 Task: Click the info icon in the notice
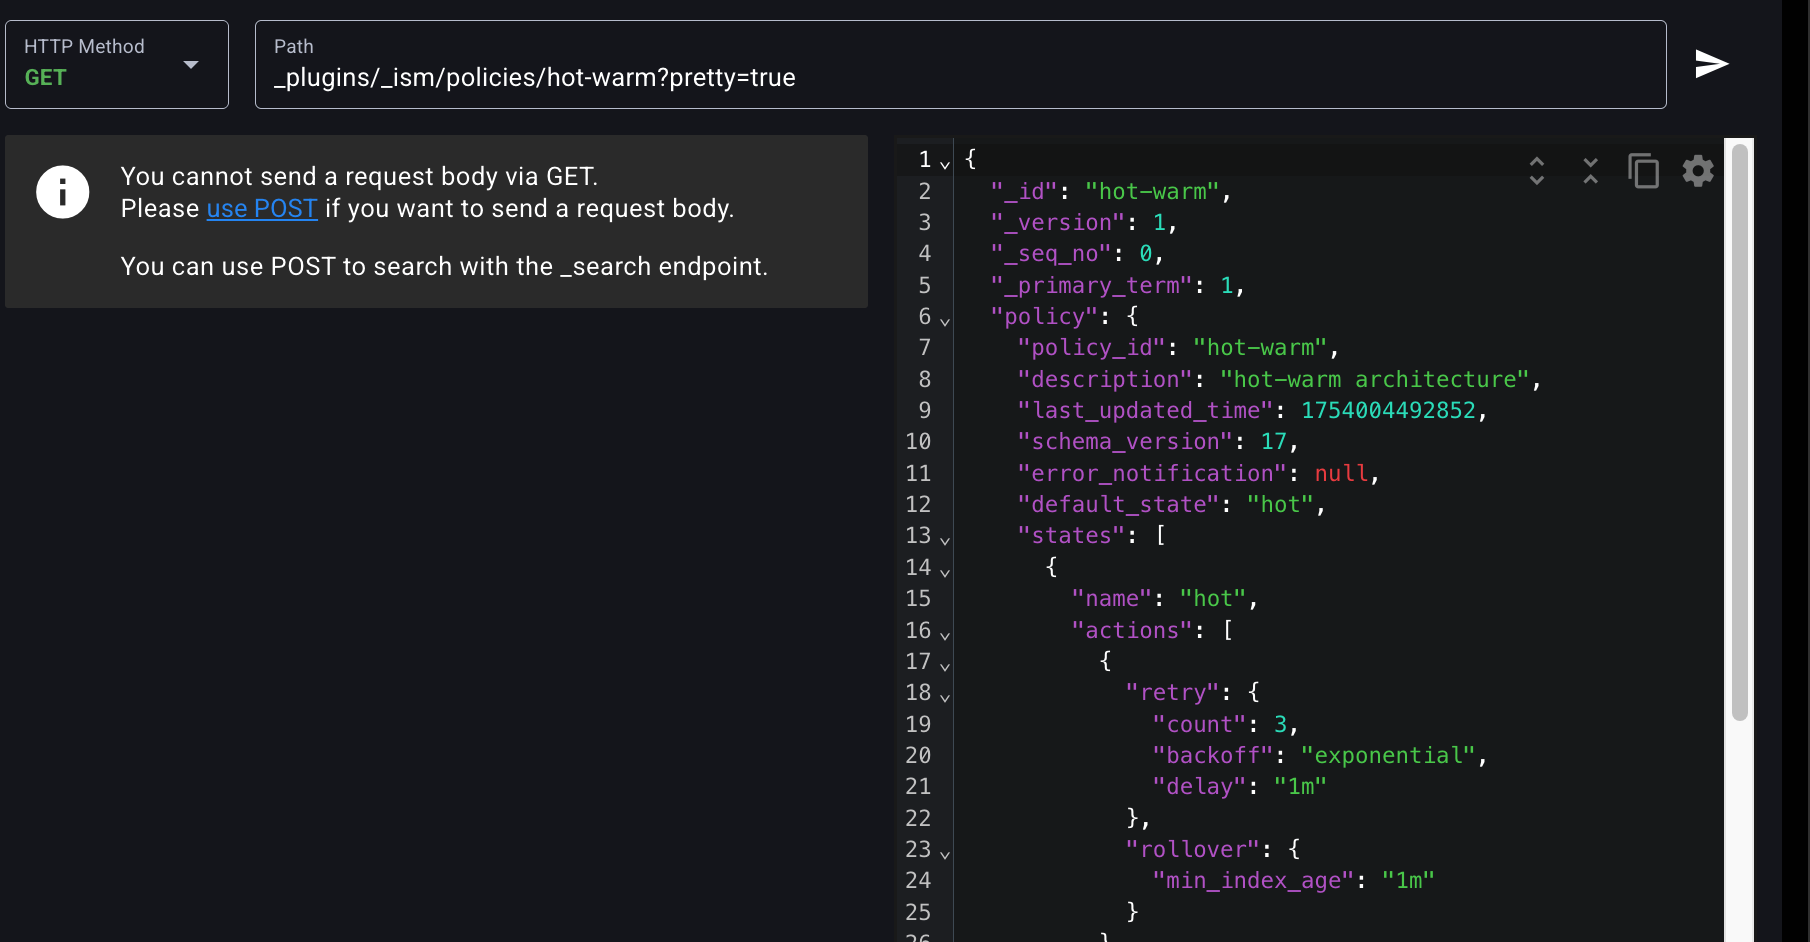pyautogui.click(x=63, y=192)
